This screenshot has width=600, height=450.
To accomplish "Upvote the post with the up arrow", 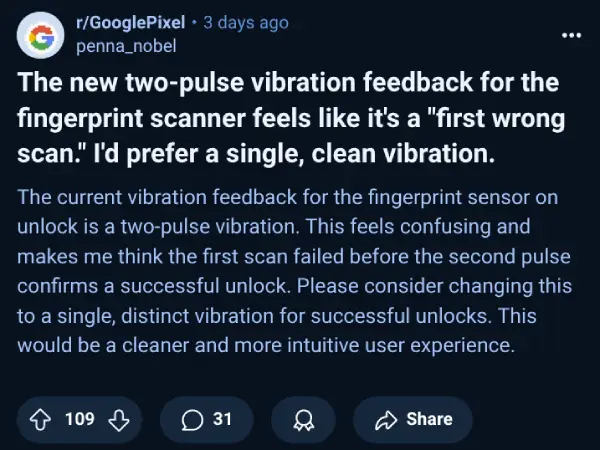I will click(42, 419).
